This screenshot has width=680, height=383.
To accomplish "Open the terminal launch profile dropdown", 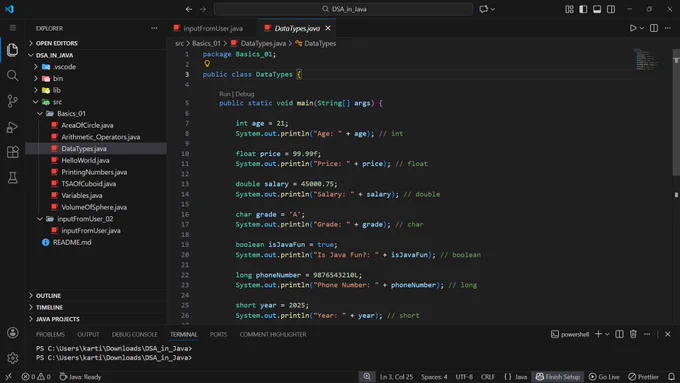I will (x=607, y=334).
